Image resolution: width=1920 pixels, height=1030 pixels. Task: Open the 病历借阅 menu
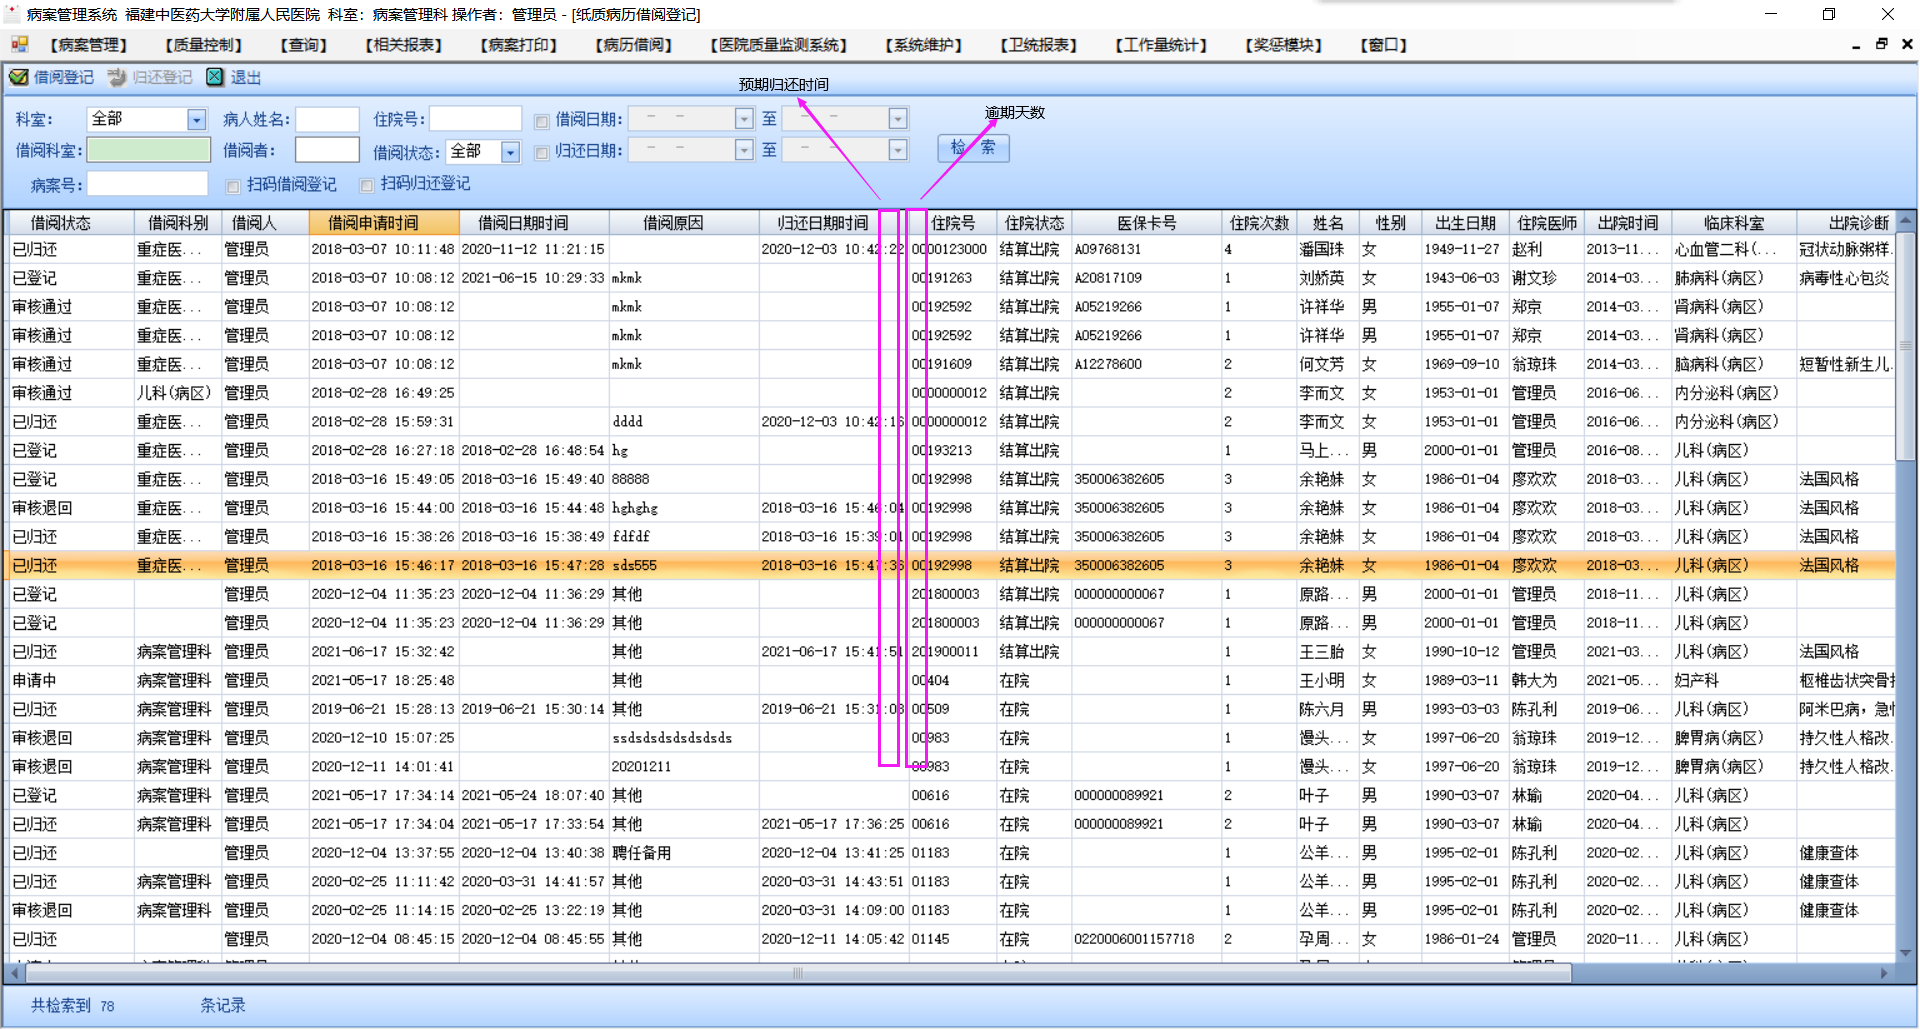point(634,45)
